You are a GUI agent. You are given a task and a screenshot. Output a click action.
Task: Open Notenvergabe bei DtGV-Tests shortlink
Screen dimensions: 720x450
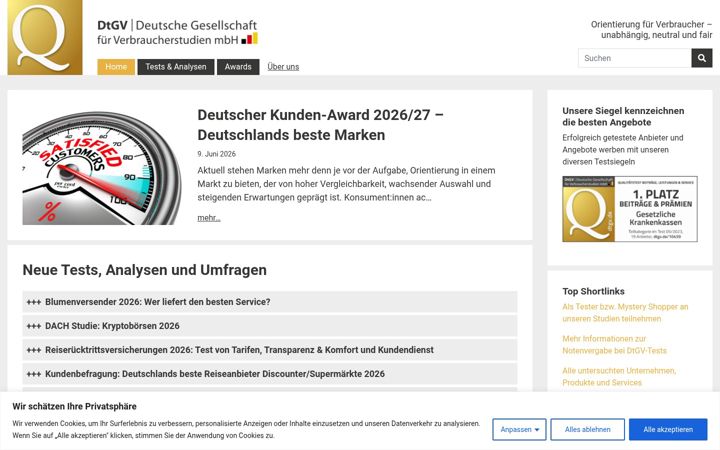tap(614, 344)
